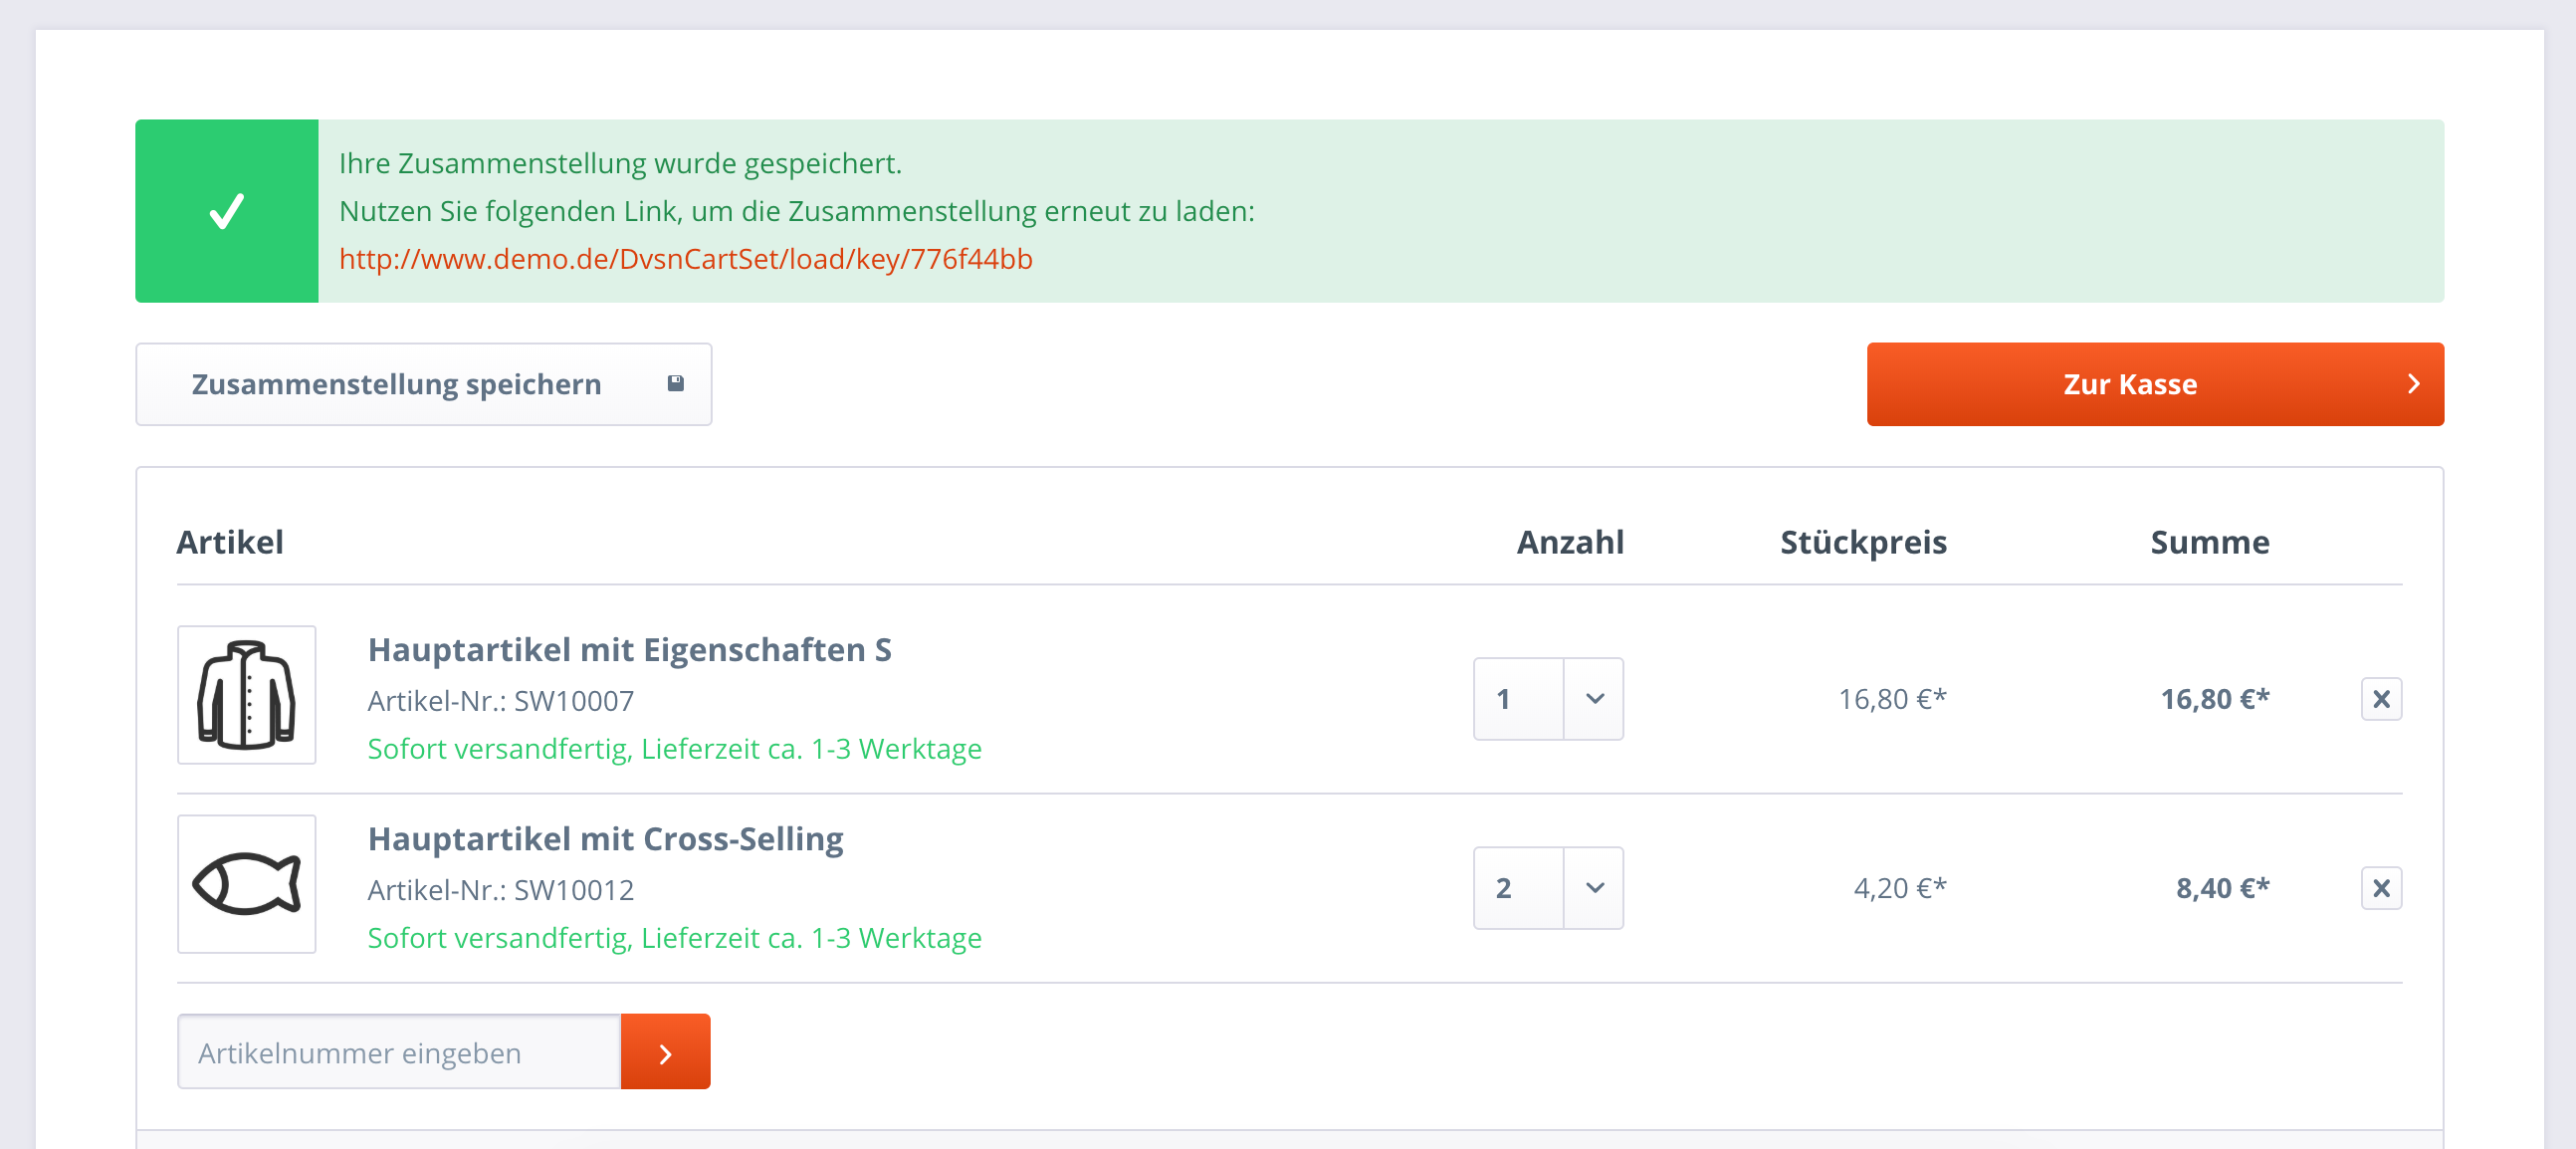Click the Artikel column header

(x=230, y=542)
